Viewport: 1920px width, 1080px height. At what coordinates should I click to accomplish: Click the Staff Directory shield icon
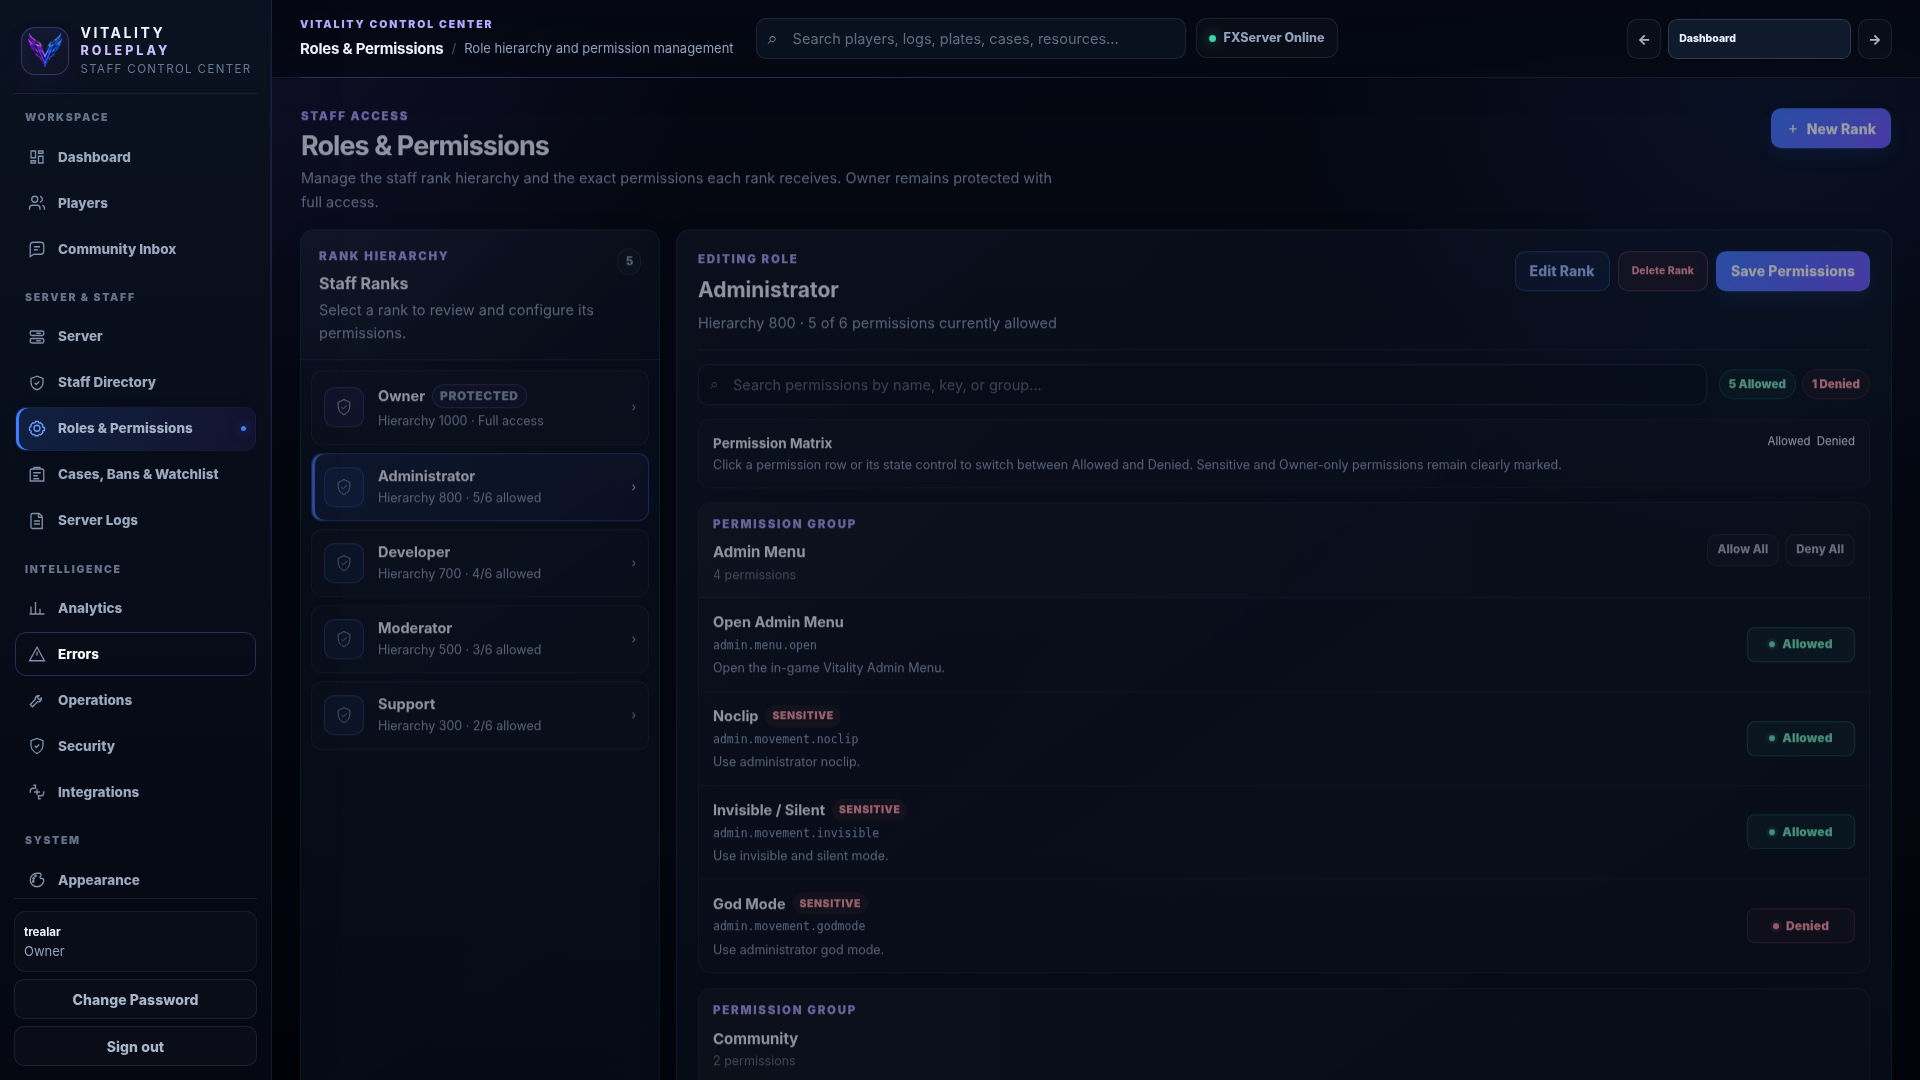point(37,382)
